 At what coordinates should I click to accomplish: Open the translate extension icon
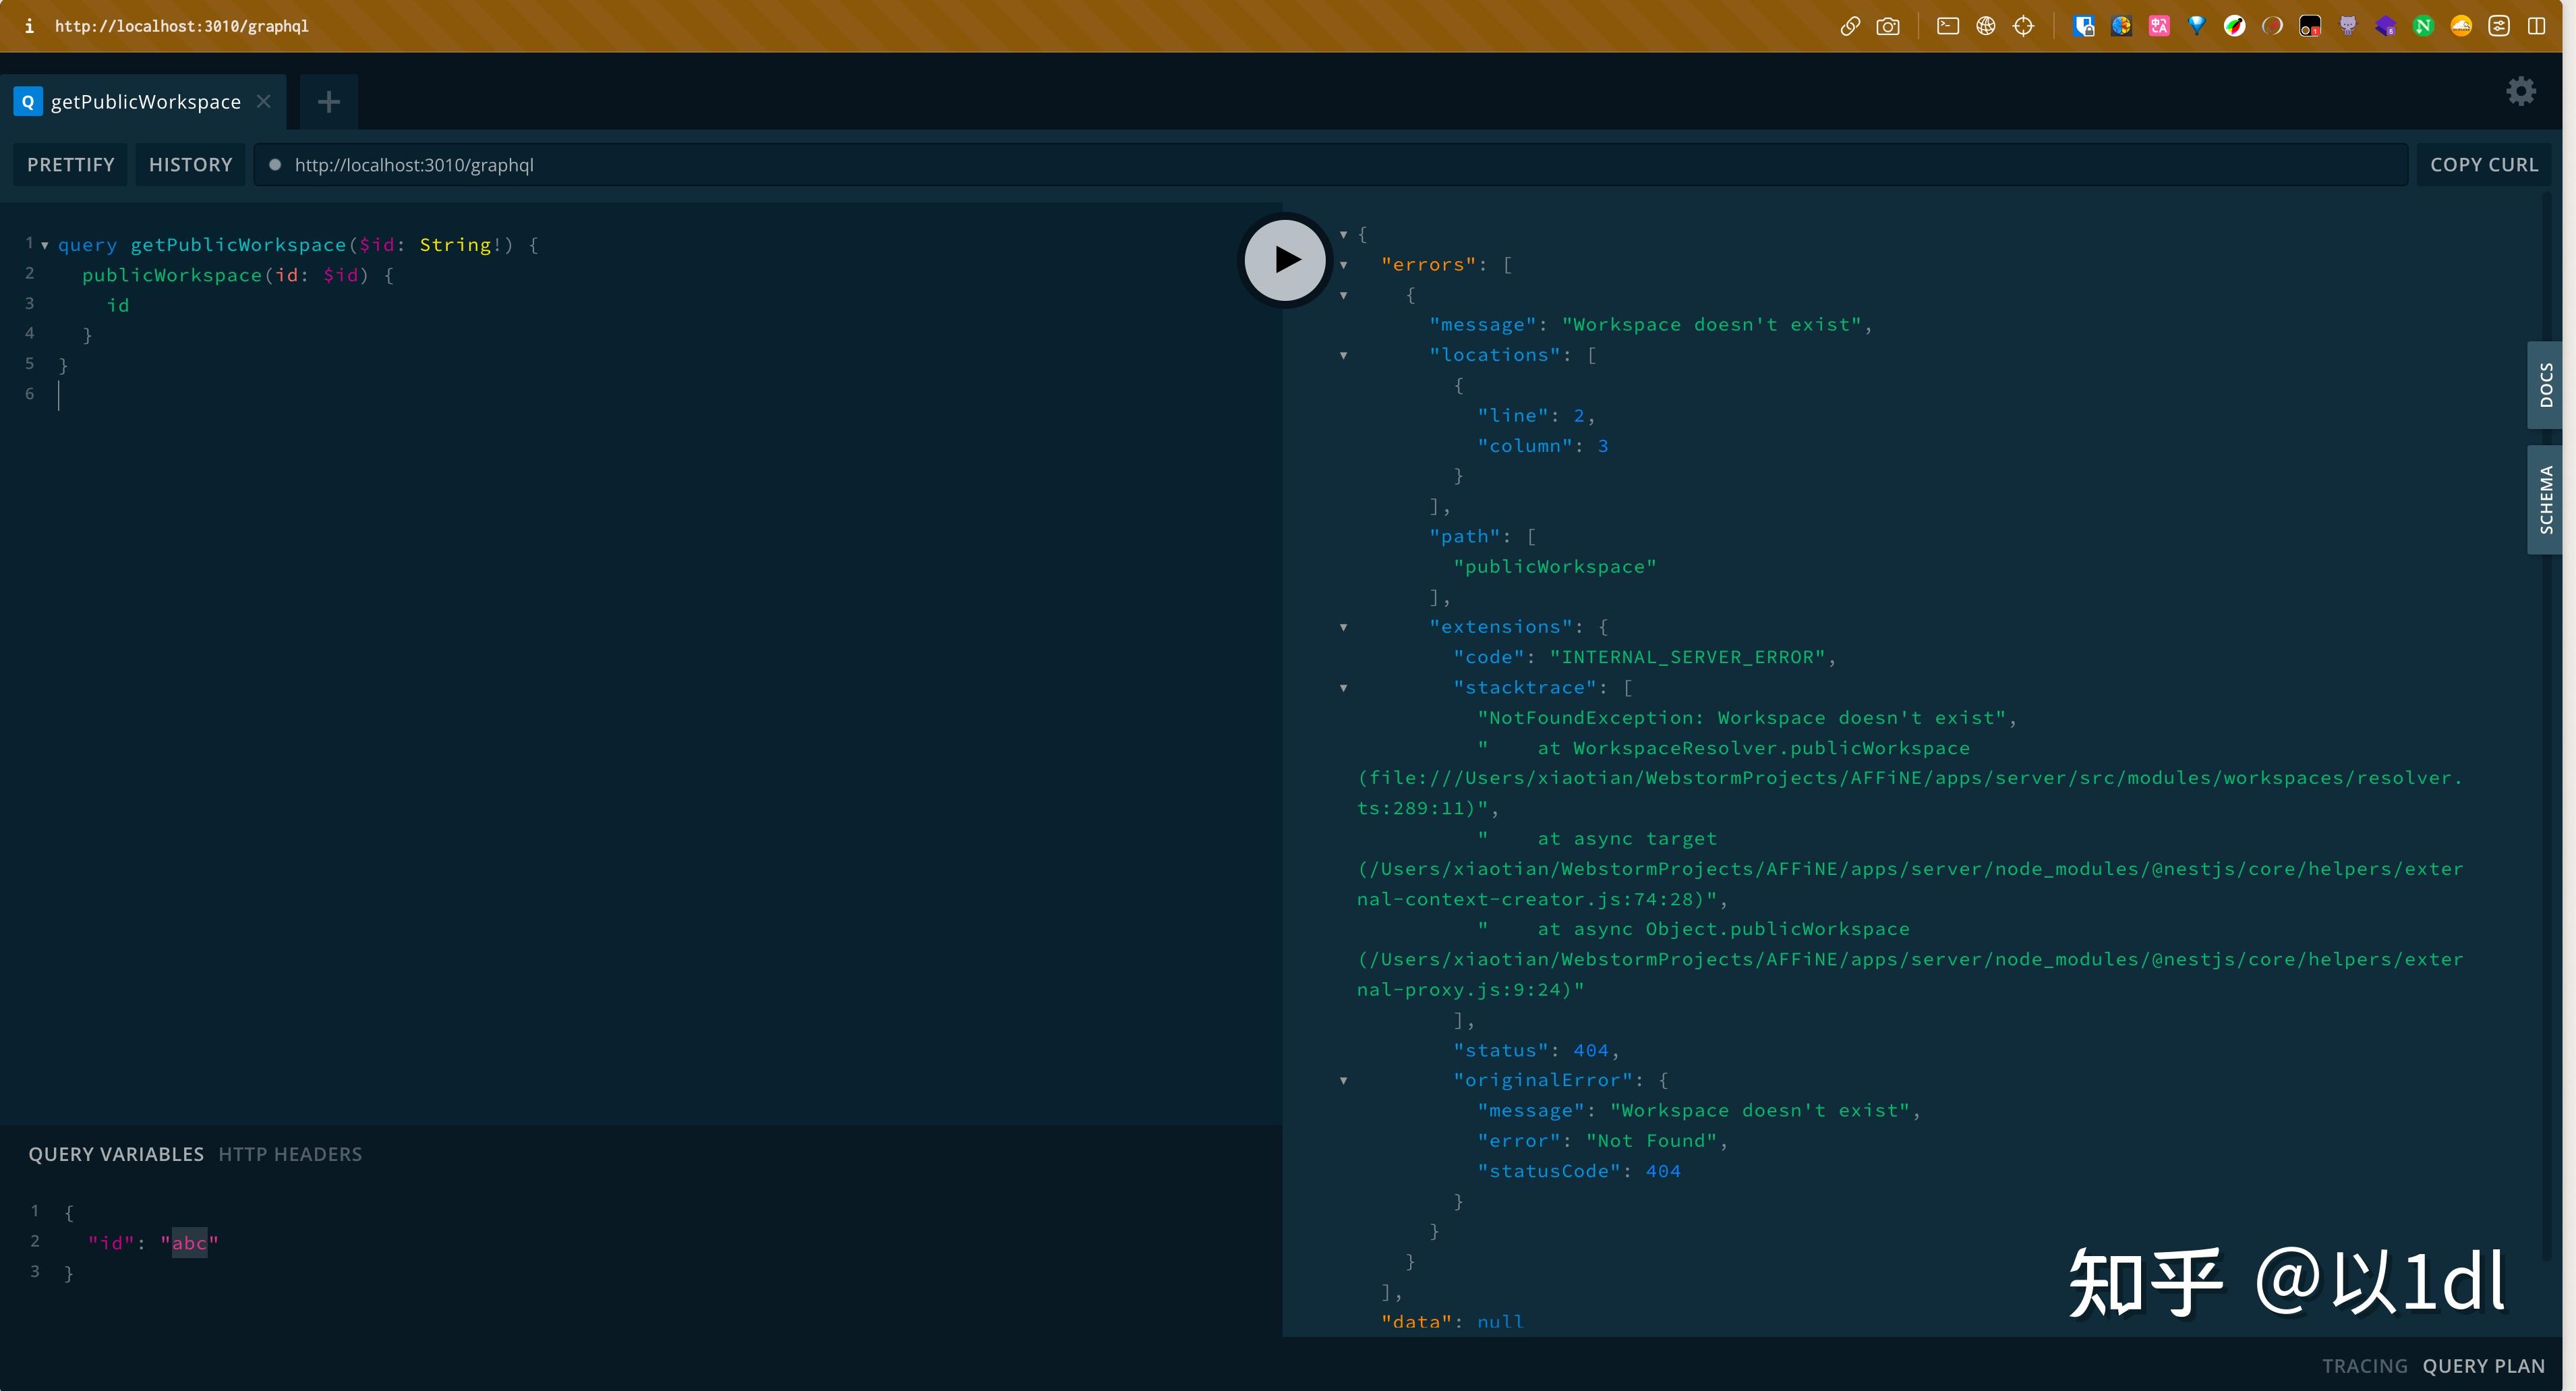2159,27
